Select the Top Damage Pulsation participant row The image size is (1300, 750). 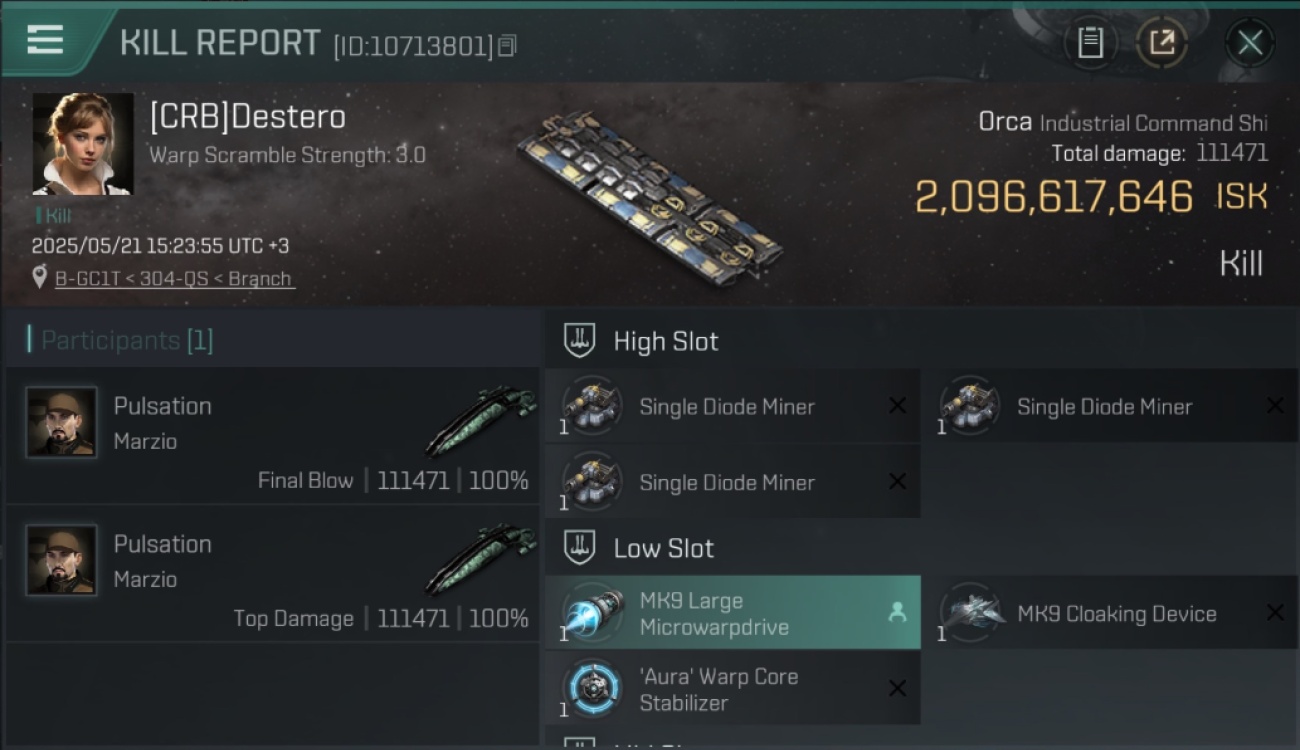coord(272,574)
